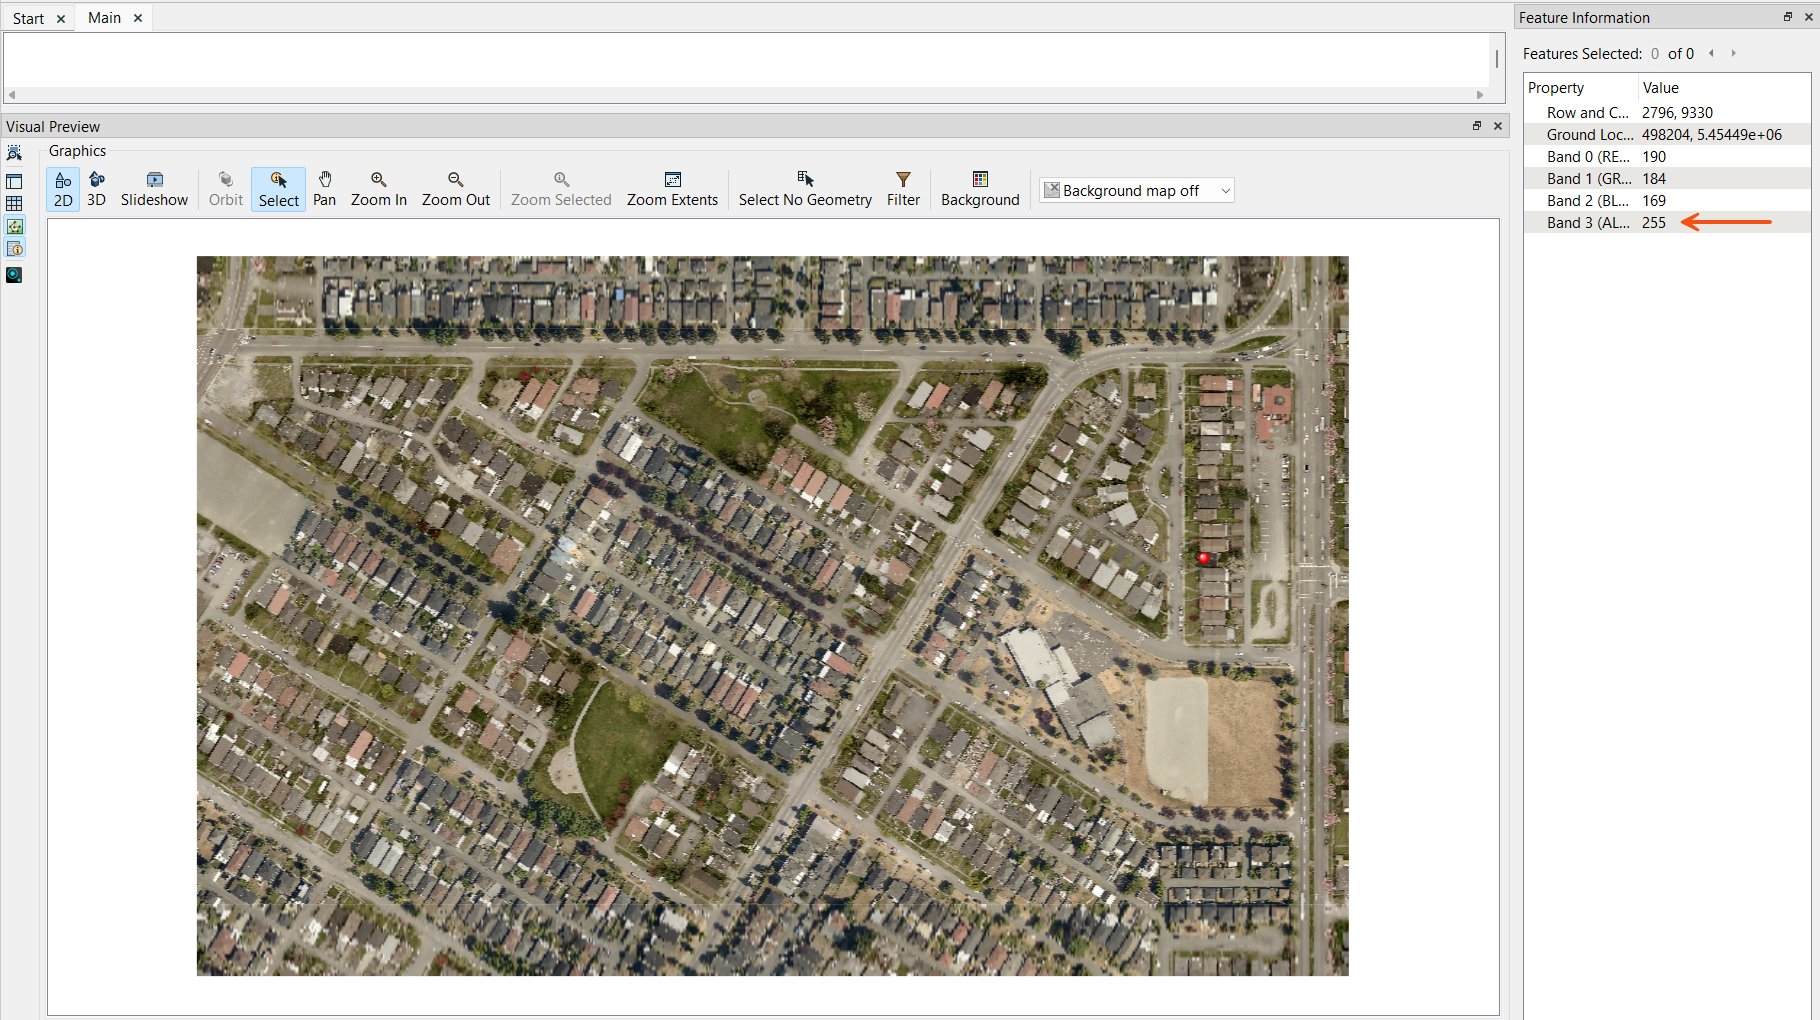1820x1020 pixels.
Task: Select the 'Band 1 (GR...' property row
Action: [x=1667, y=179]
